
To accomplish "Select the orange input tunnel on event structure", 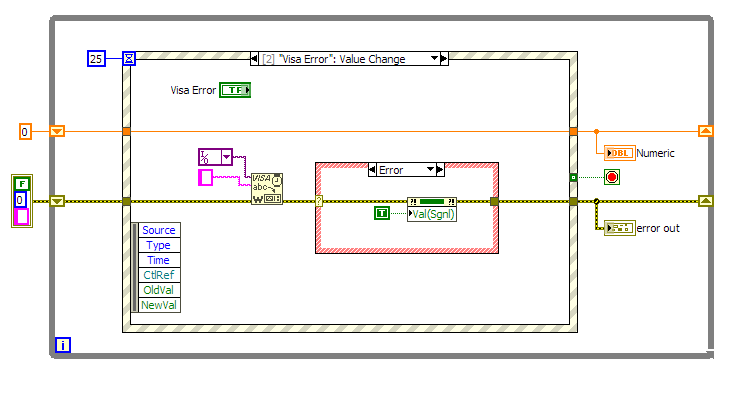I will point(127,131).
